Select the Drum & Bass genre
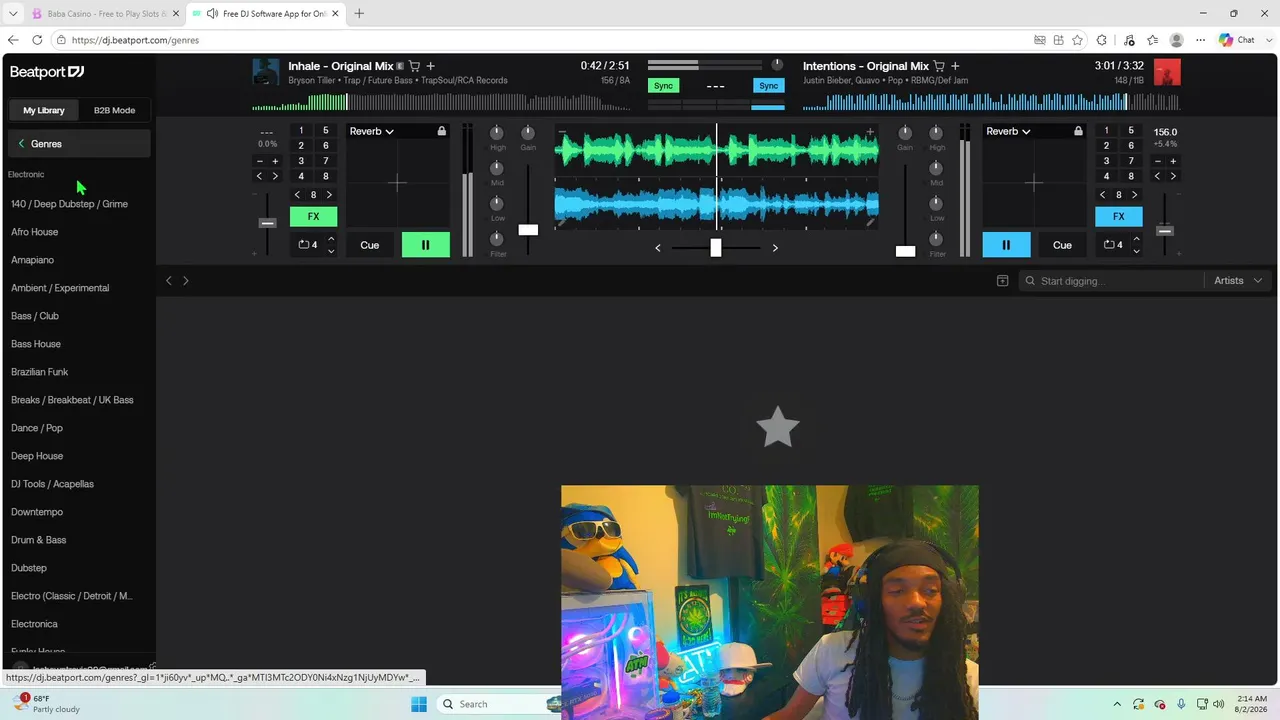The height and width of the screenshot is (720, 1280). point(39,540)
